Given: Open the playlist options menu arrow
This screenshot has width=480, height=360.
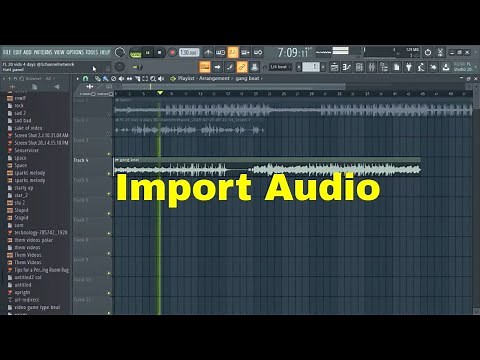Looking at the screenshot, I should click(77, 79).
